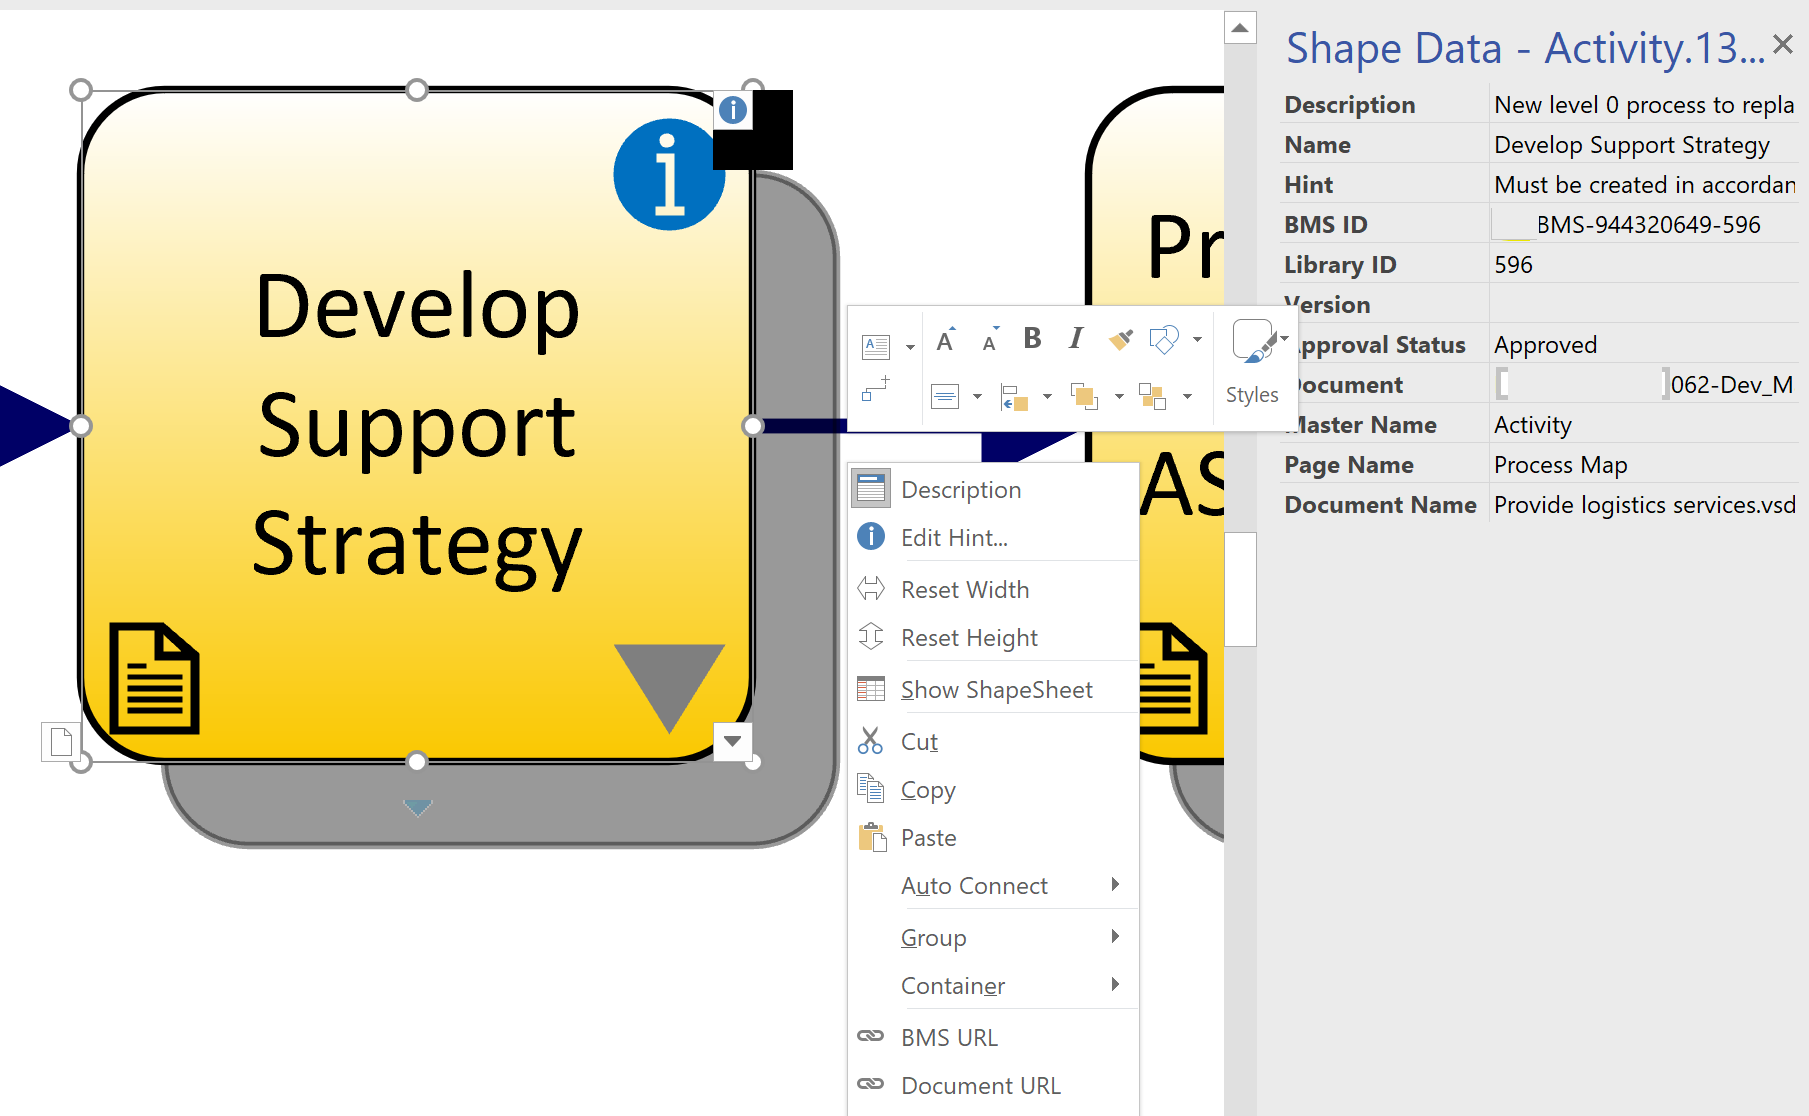Close the Shape Data panel

pyautogui.click(x=1783, y=44)
